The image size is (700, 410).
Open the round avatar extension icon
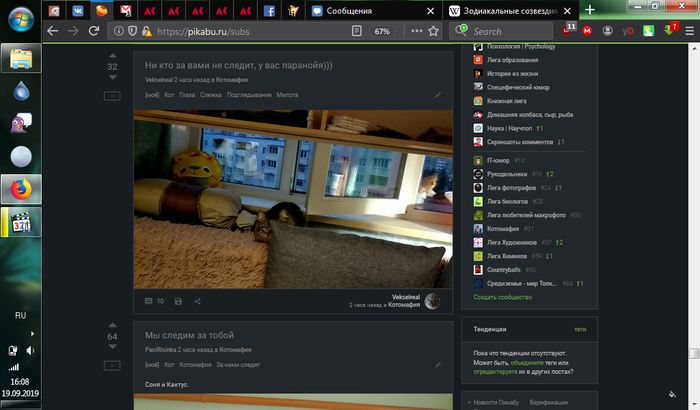(608, 31)
